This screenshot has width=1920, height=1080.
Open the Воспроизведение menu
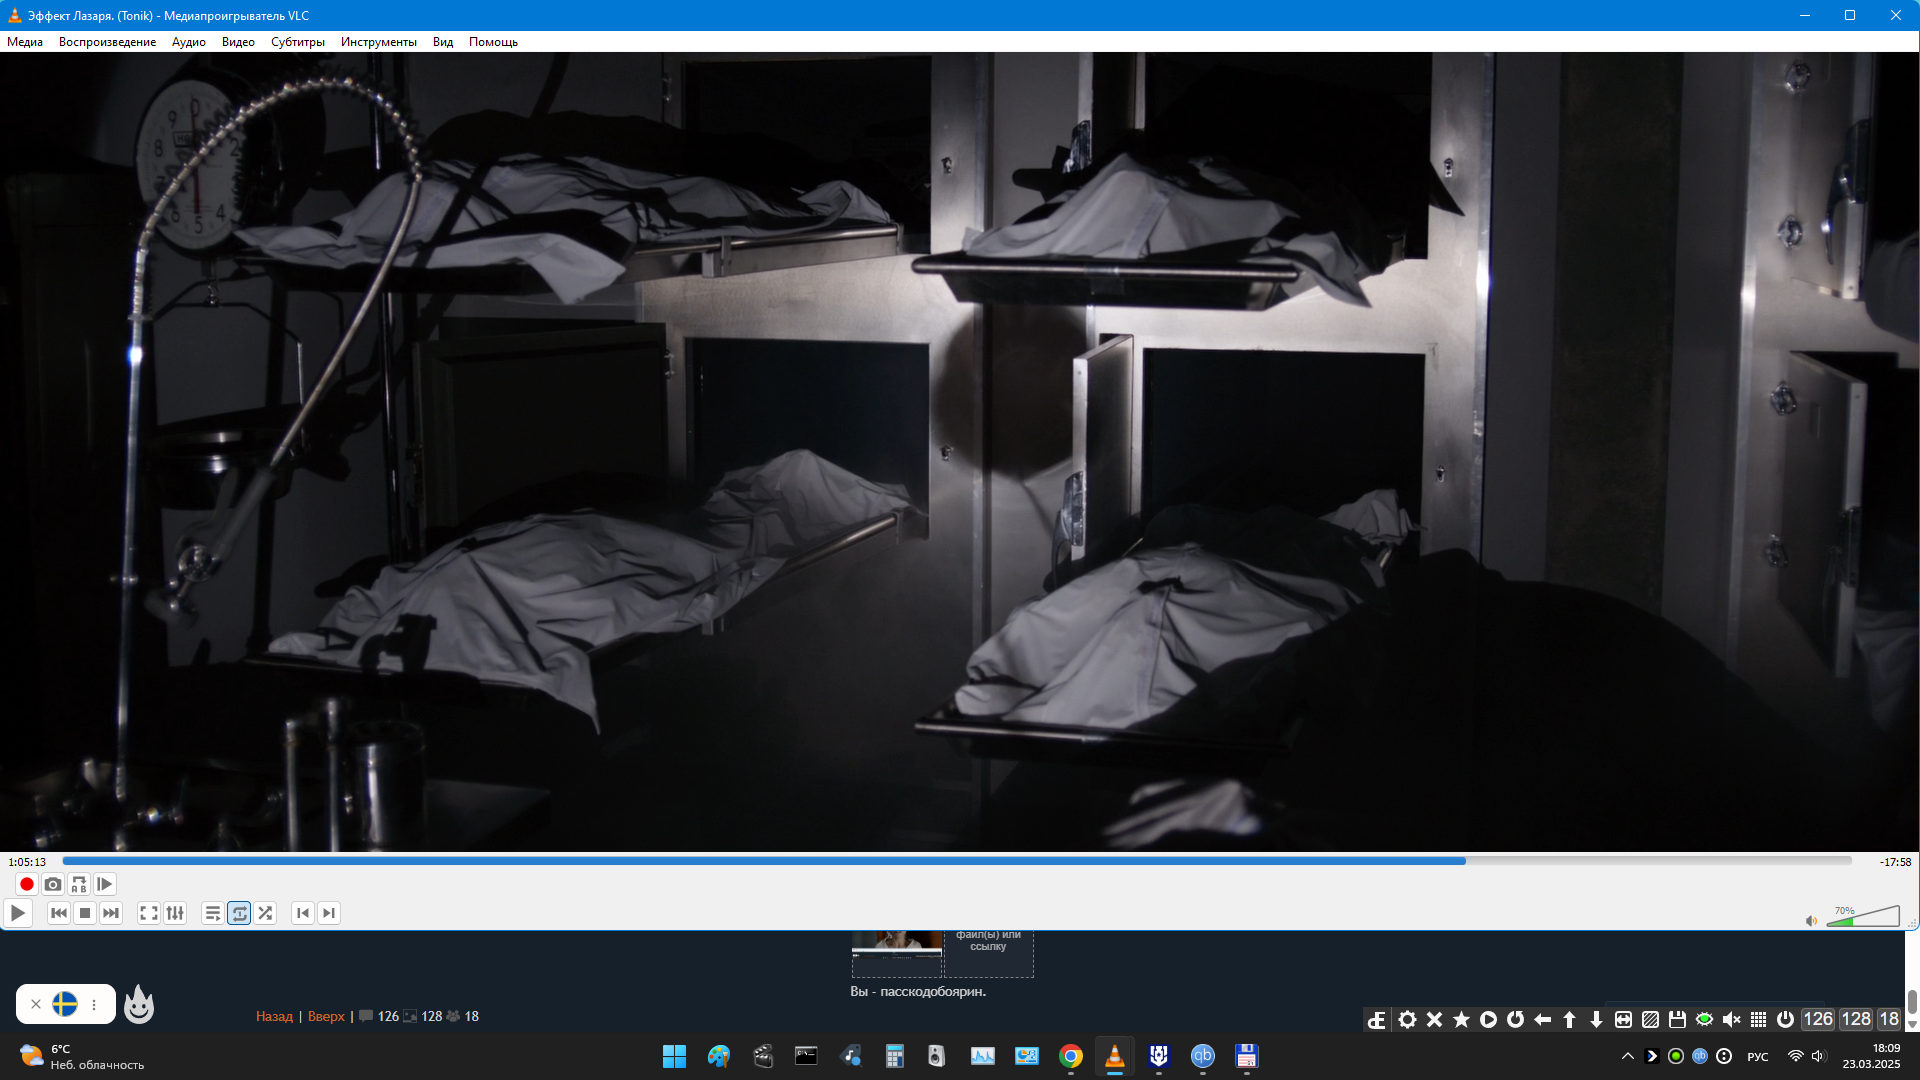pyautogui.click(x=107, y=42)
